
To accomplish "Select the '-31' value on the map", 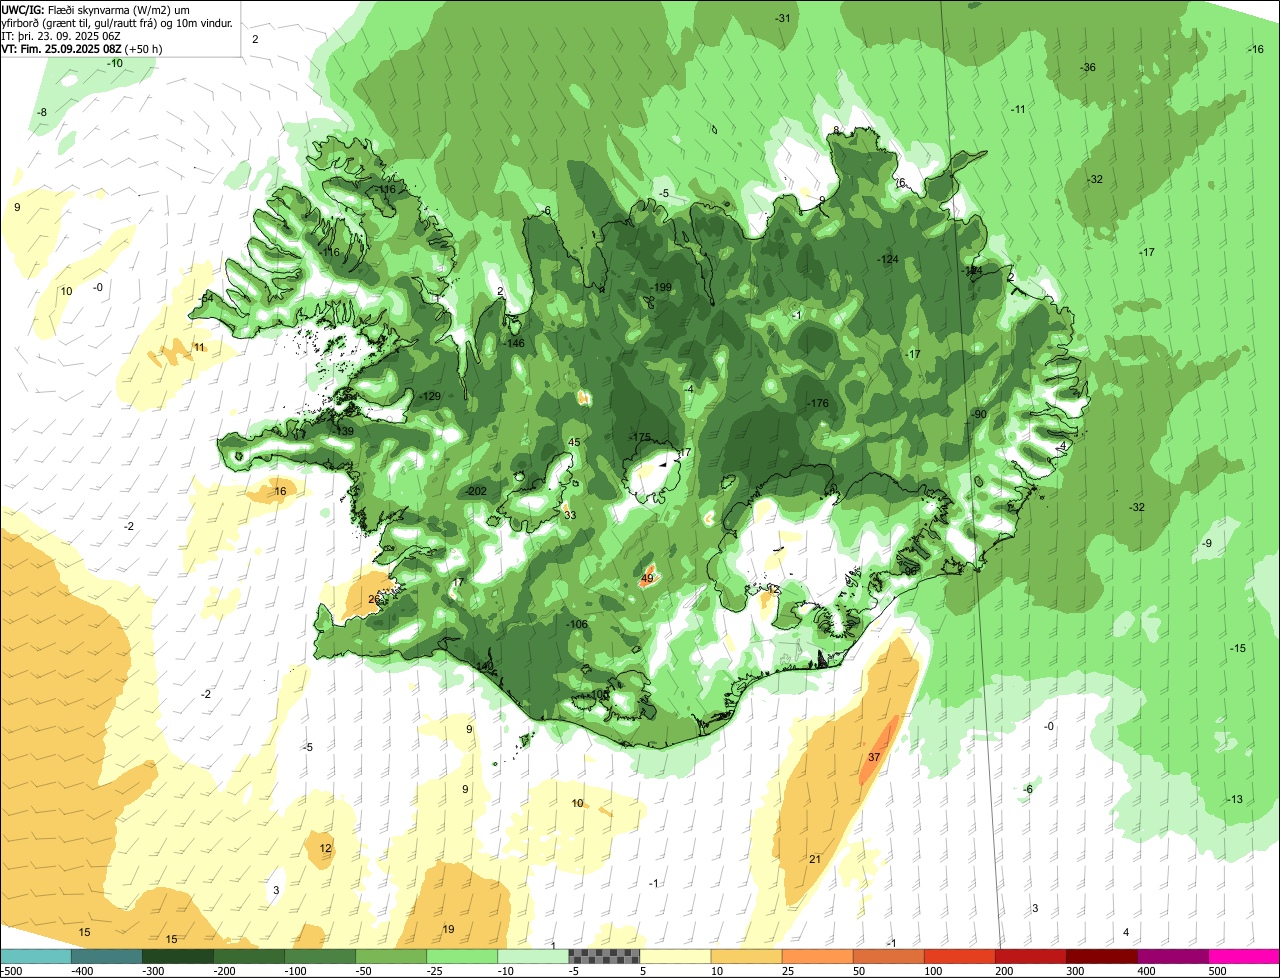I will [x=782, y=18].
